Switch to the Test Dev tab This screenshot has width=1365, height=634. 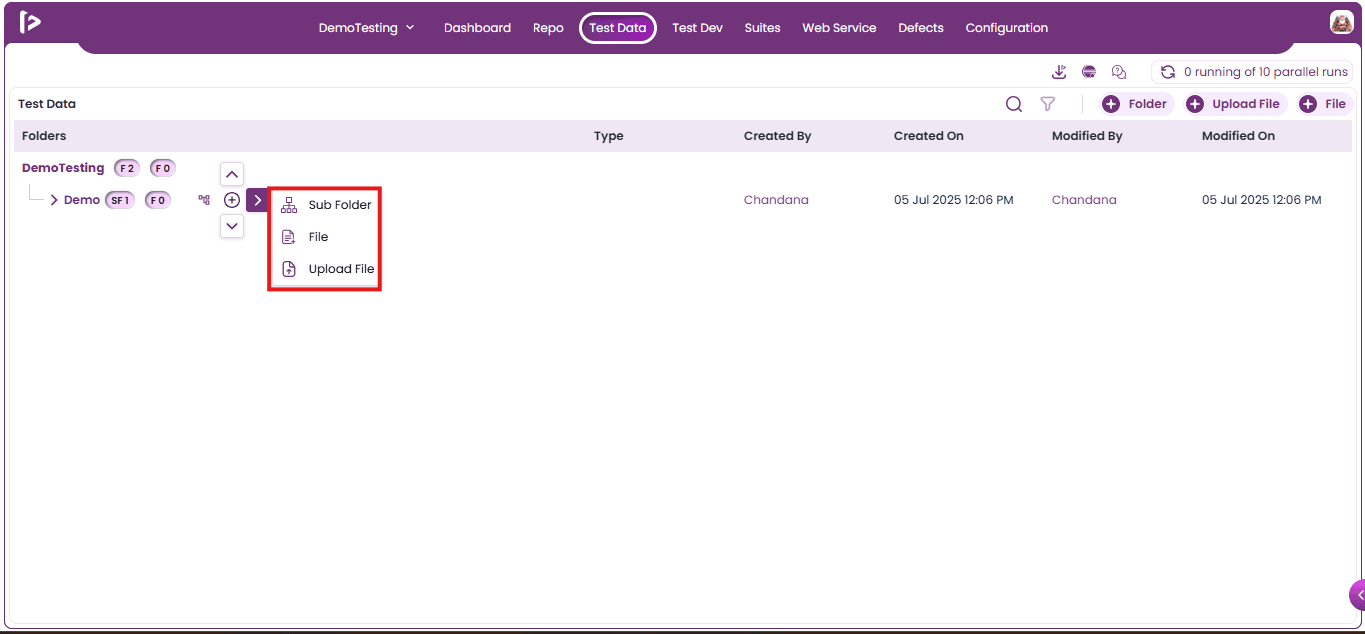(x=697, y=28)
